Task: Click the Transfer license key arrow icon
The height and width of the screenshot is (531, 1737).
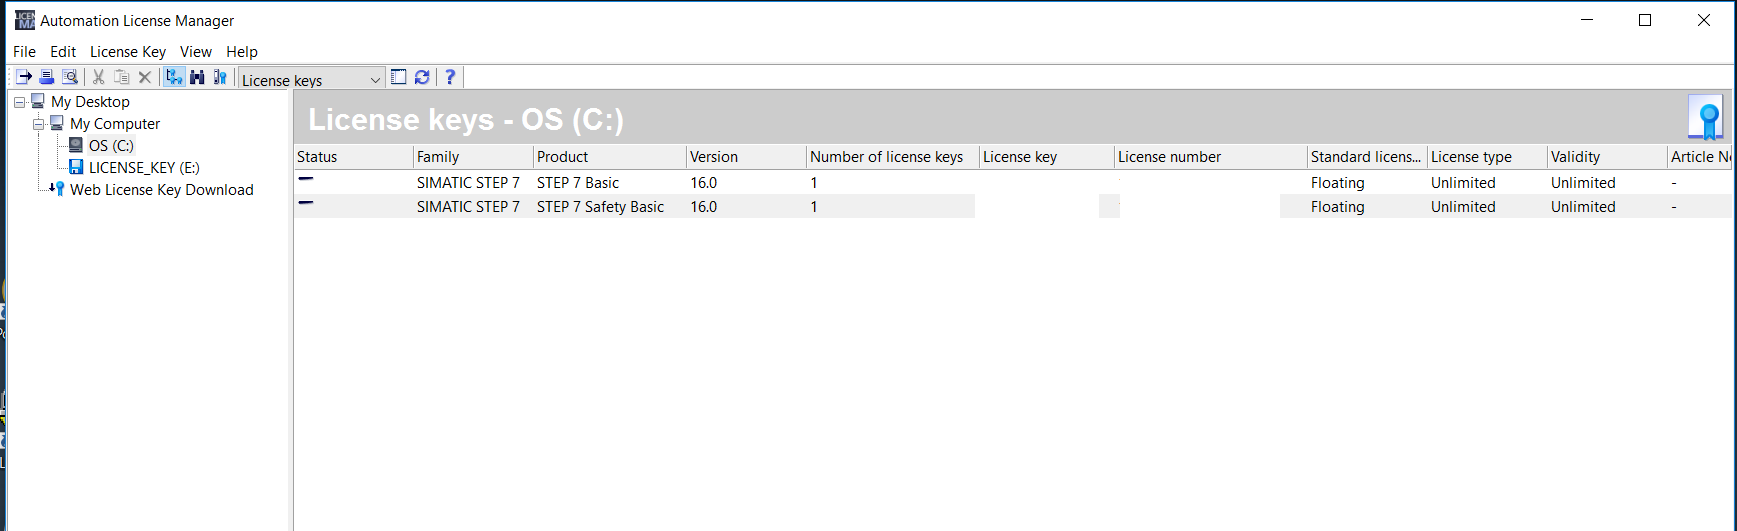Action: coord(24,77)
